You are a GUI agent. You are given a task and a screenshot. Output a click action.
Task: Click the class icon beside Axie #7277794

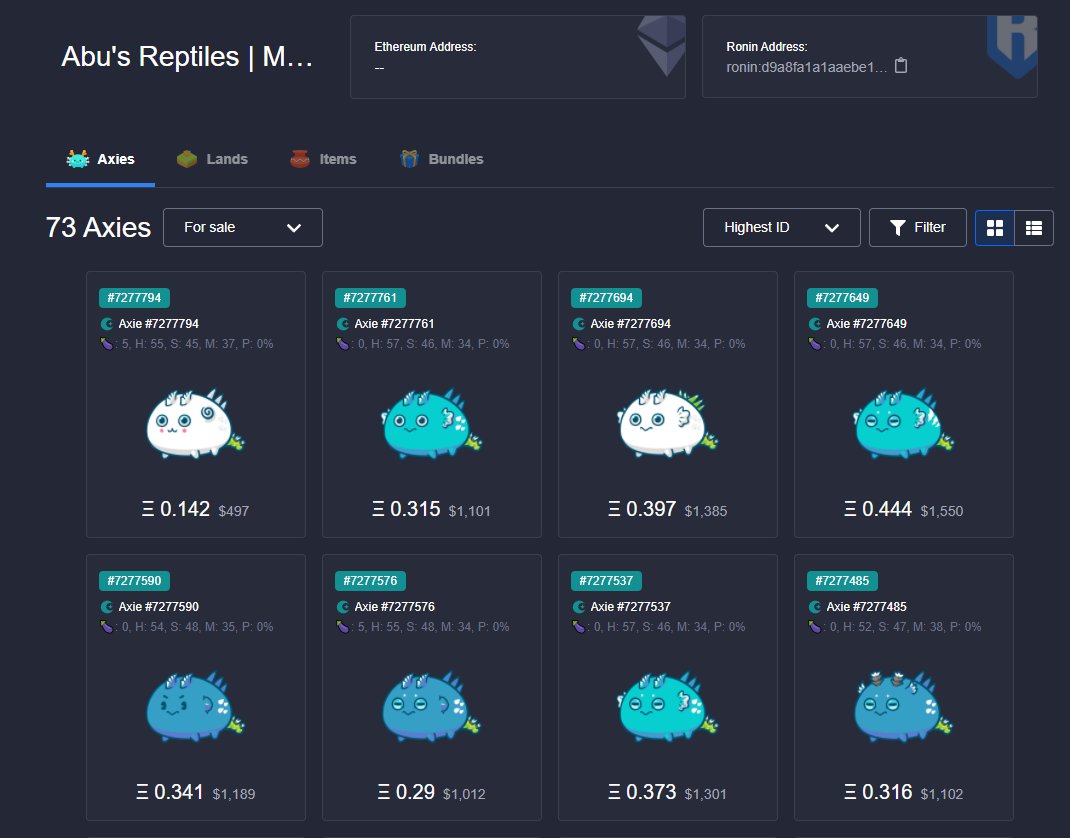tap(106, 323)
